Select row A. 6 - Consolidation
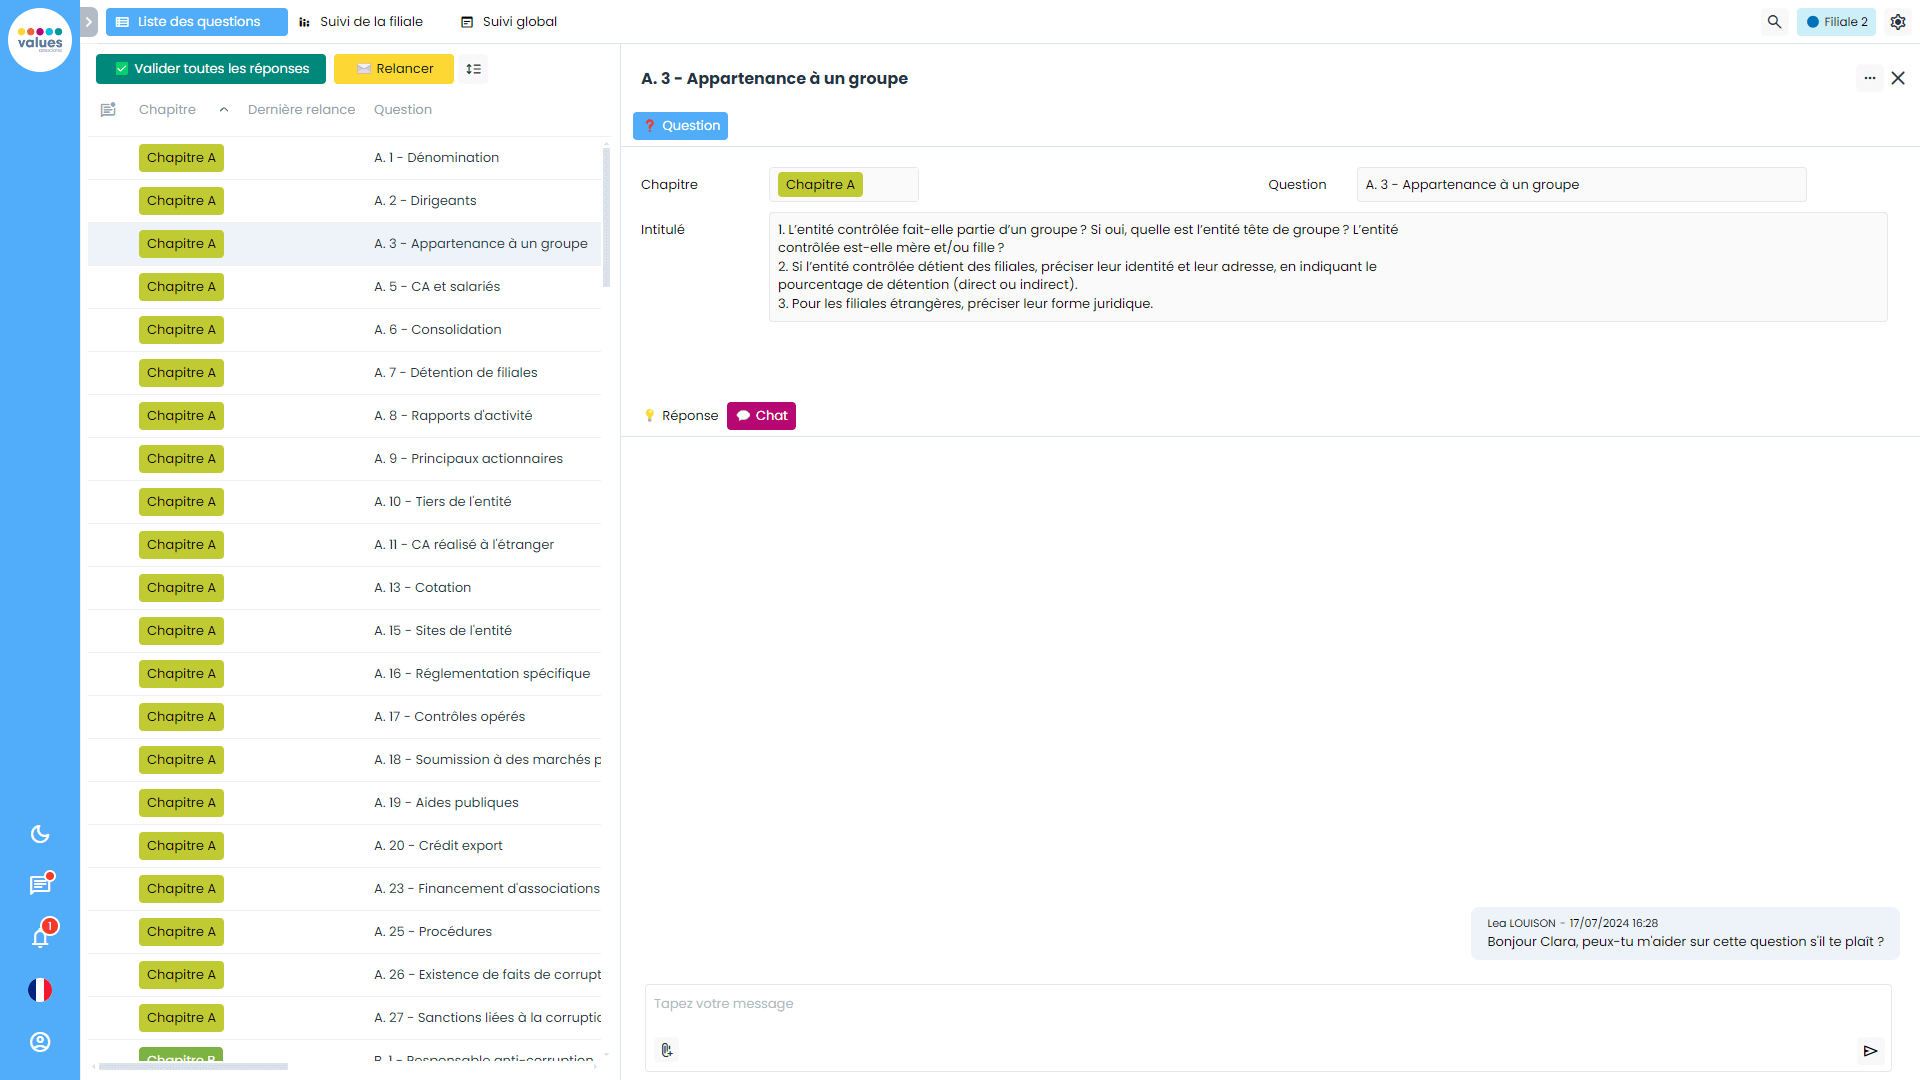This screenshot has width=1920, height=1080. point(344,330)
